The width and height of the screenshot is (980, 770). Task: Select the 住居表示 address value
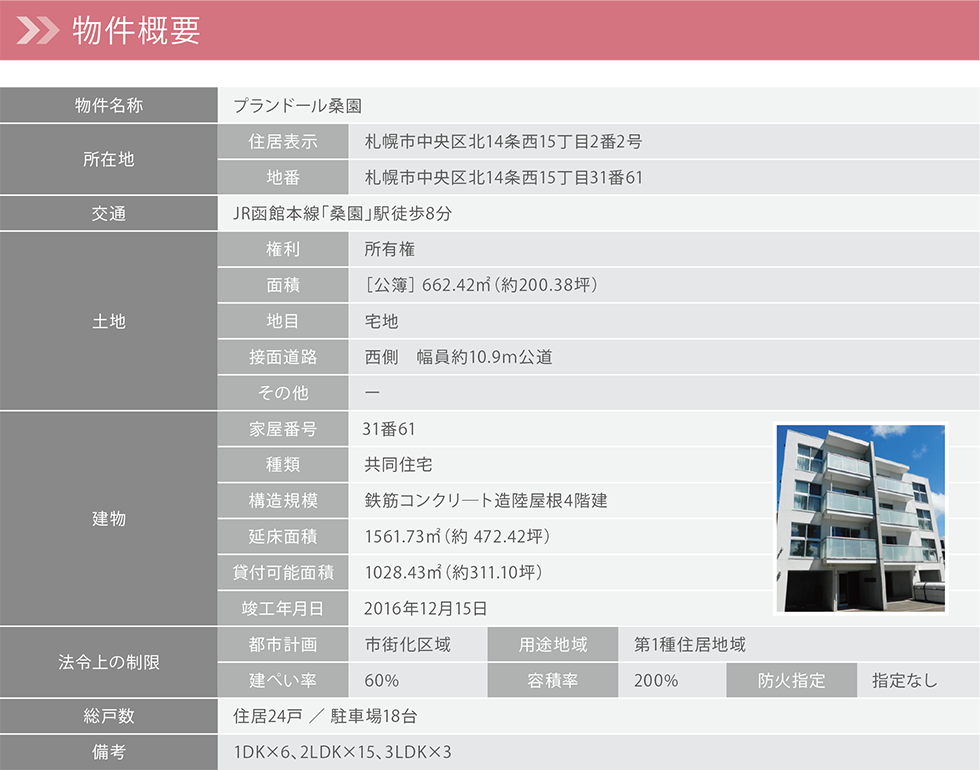pos(503,141)
